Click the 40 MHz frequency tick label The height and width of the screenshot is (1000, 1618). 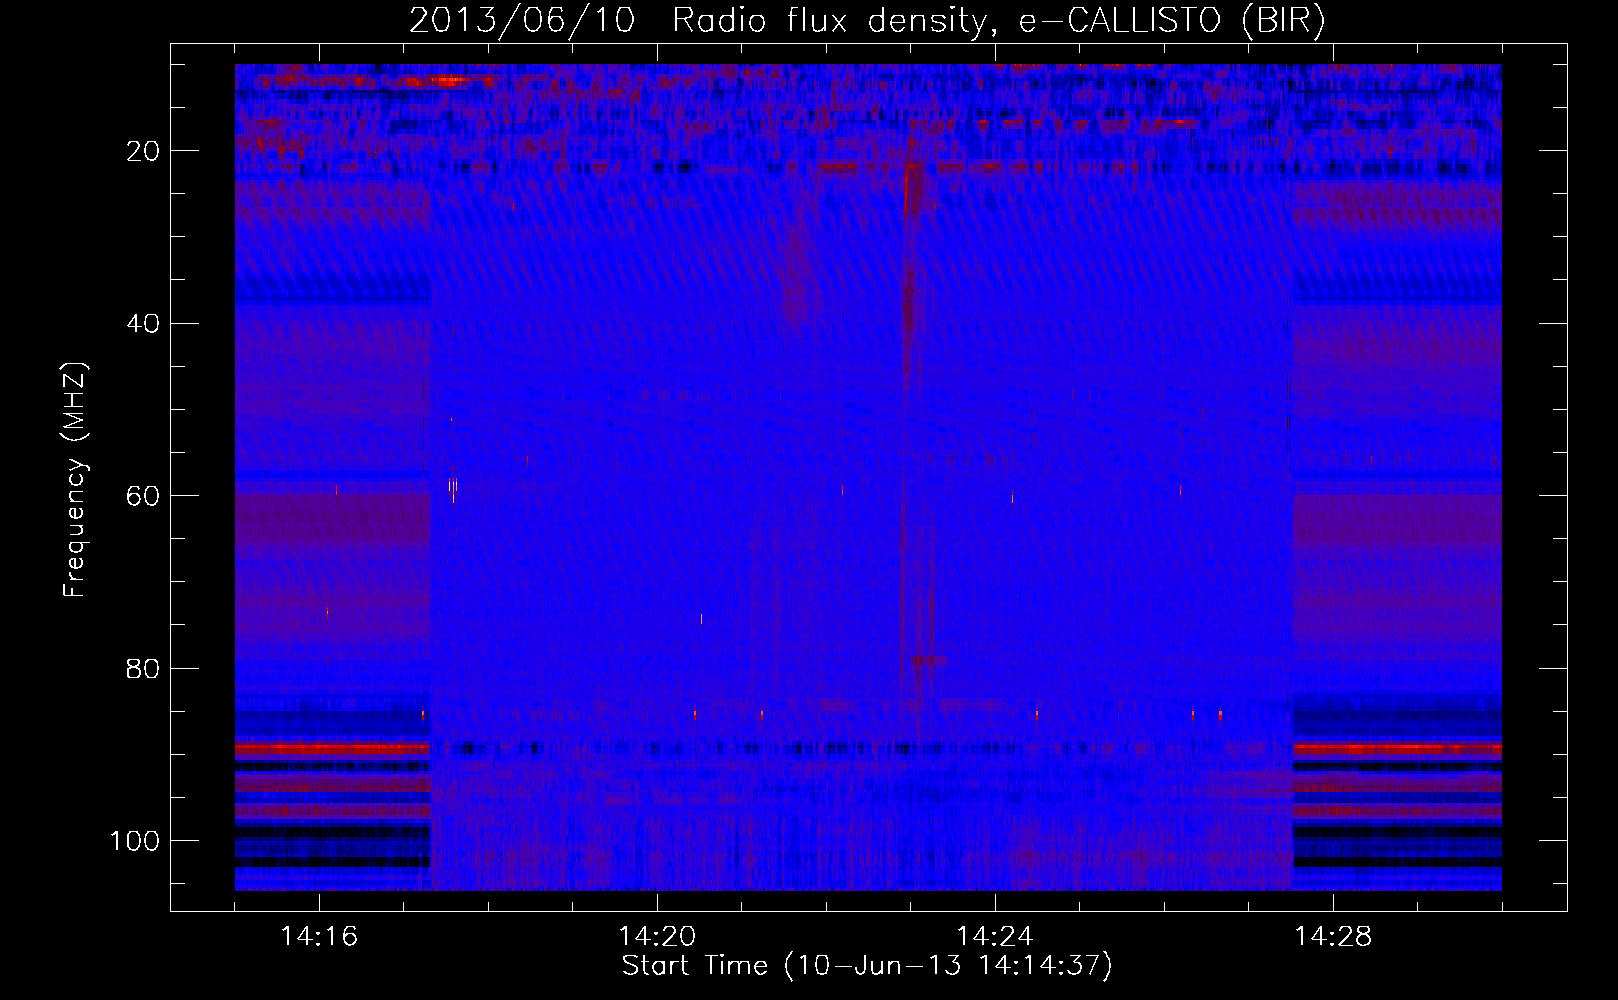pos(143,324)
